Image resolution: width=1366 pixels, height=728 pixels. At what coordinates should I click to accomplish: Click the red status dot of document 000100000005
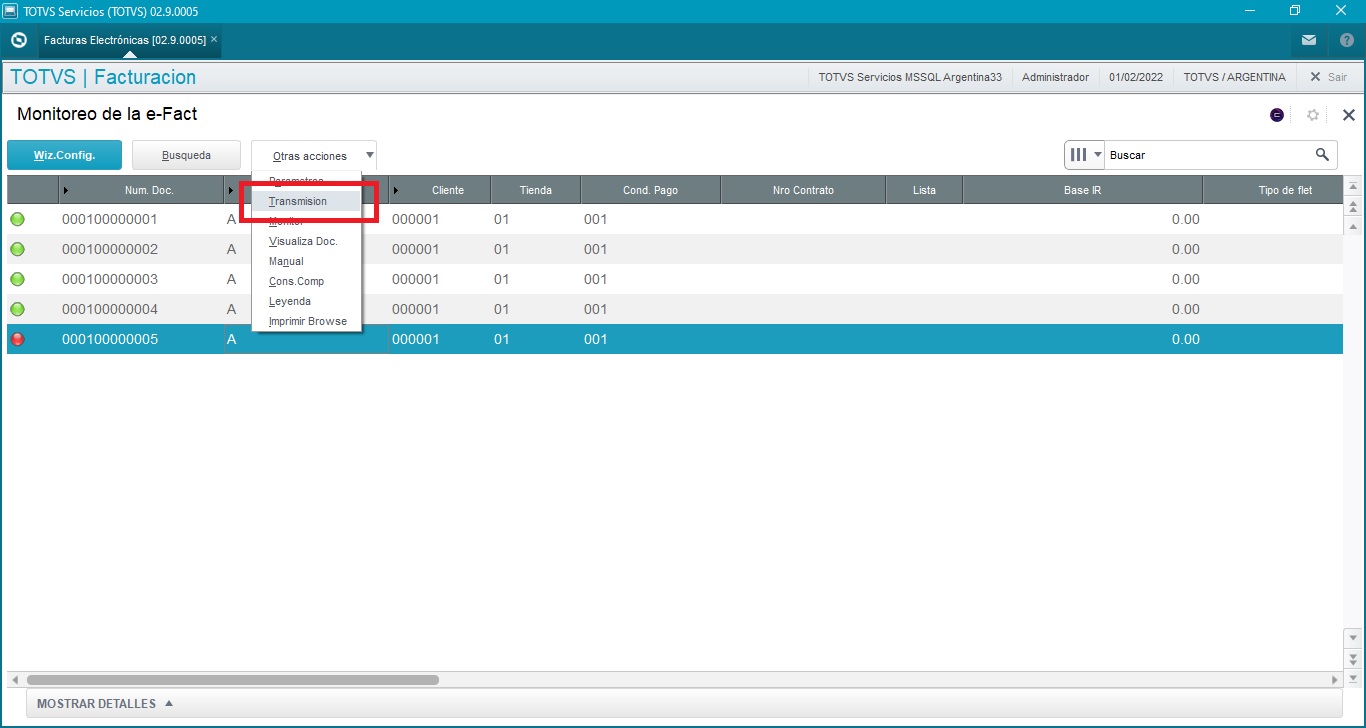click(17, 339)
